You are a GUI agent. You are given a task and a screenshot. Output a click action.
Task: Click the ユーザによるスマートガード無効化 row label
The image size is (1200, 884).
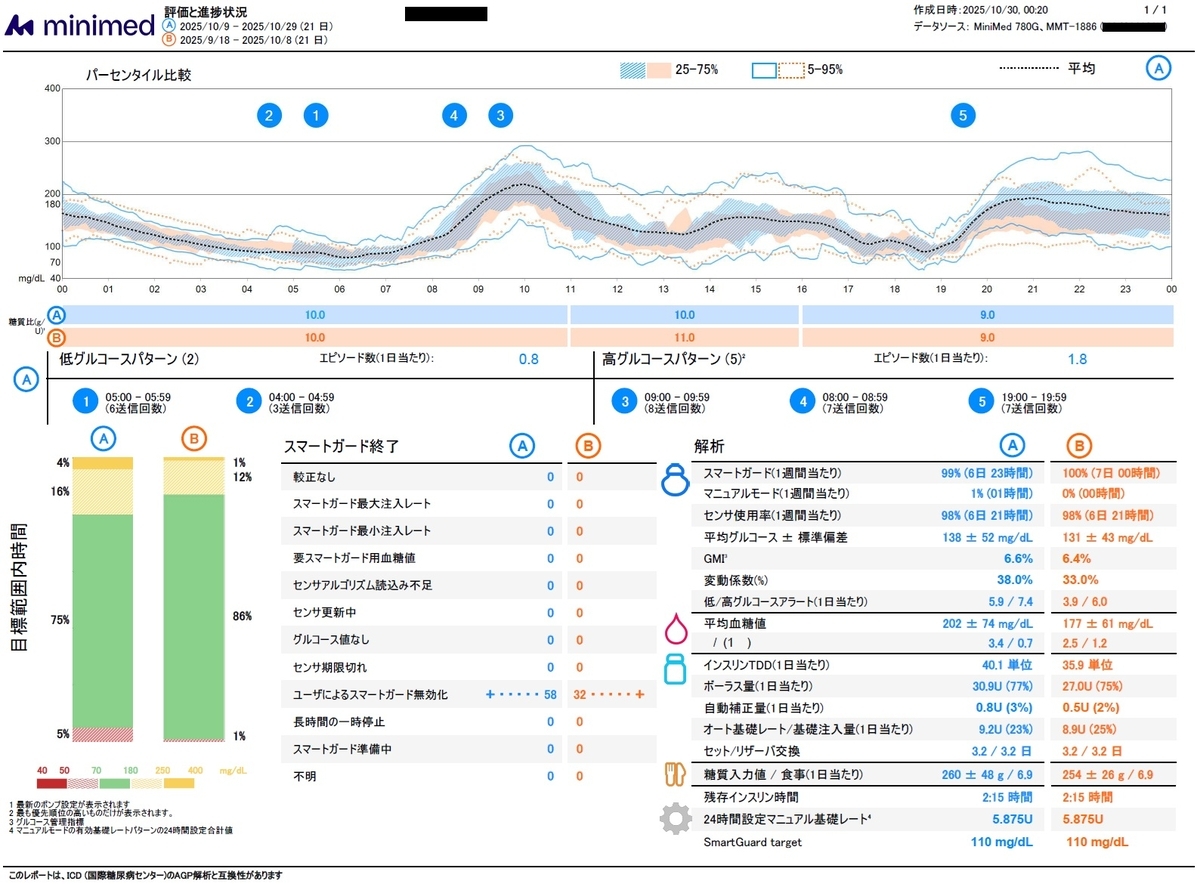[x=370, y=694]
